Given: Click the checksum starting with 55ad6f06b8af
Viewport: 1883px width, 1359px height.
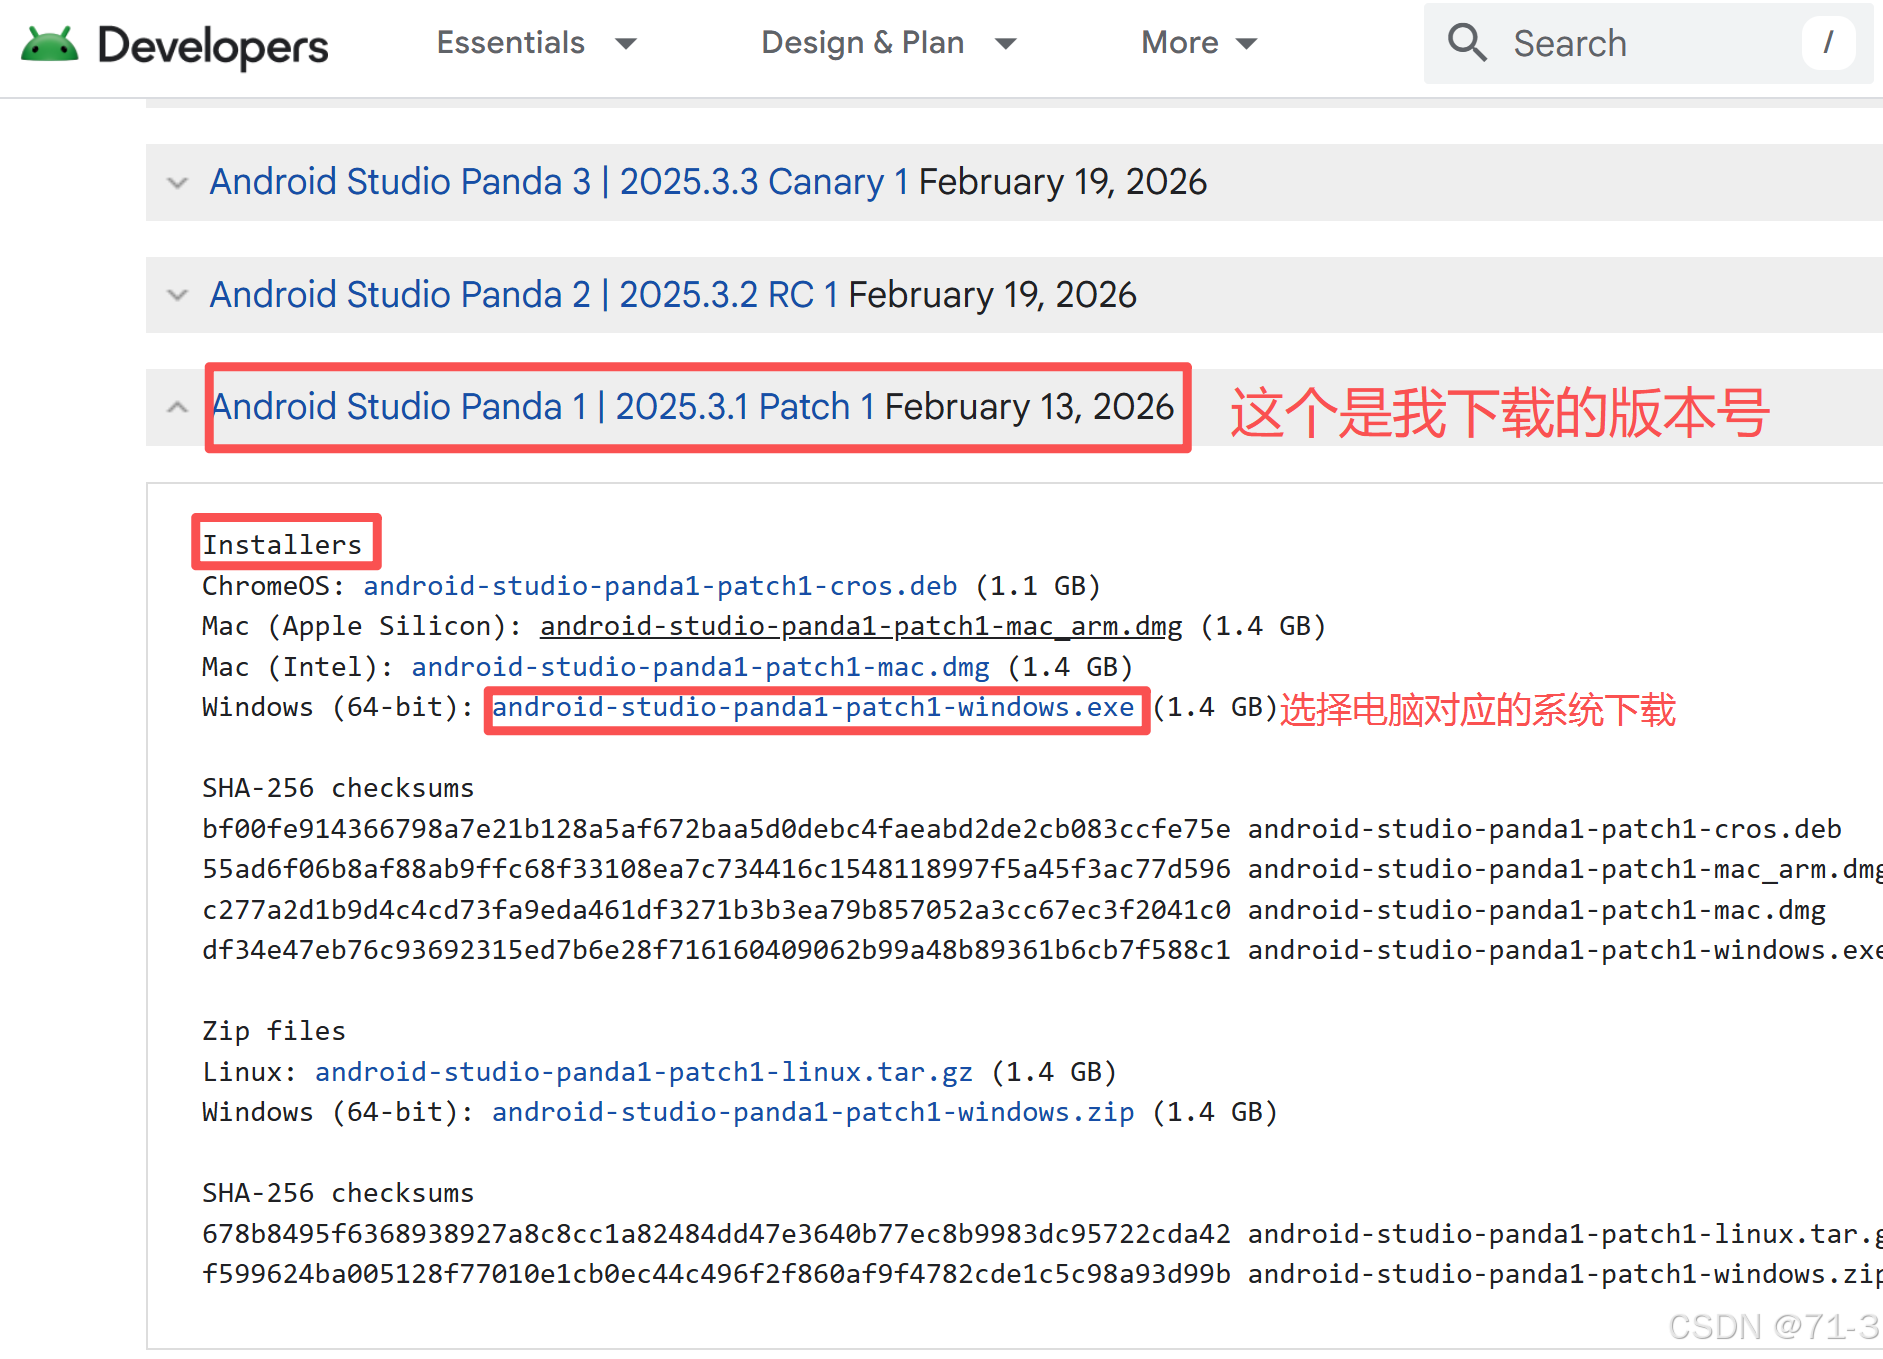Looking at the screenshot, I should [716, 869].
